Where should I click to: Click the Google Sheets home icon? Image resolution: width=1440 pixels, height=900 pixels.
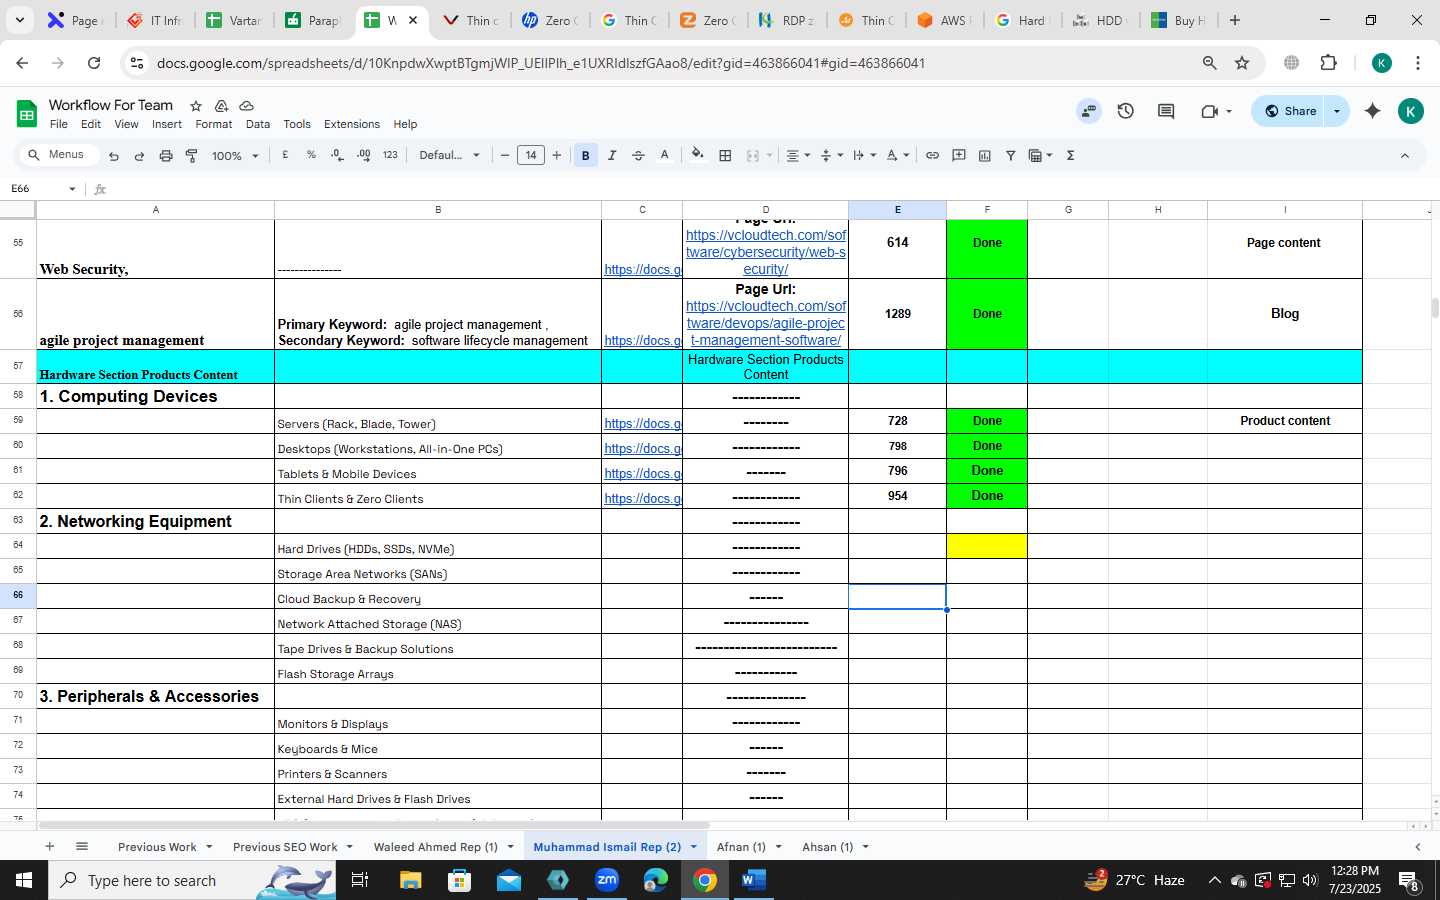[26, 113]
